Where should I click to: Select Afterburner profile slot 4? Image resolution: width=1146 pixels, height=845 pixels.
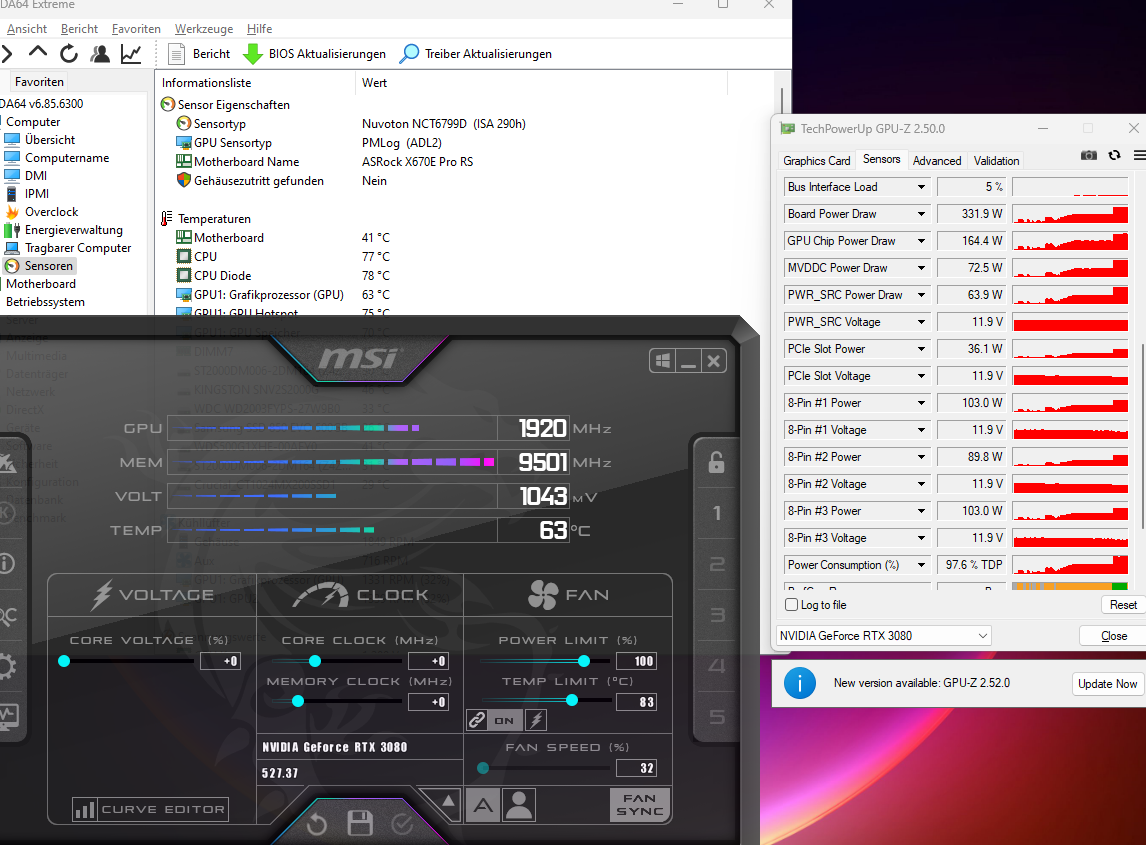[x=717, y=666]
